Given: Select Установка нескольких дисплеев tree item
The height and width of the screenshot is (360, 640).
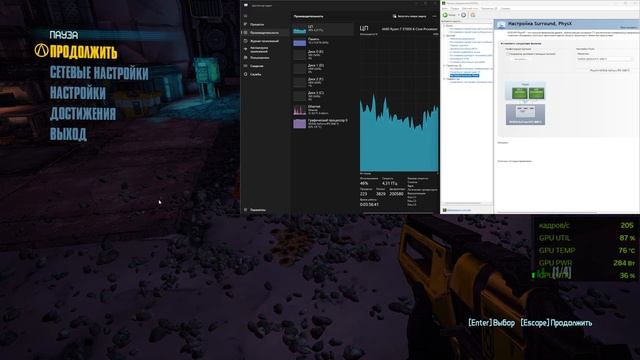Looking at the screenshot, I should pyautogui.click(x=467, y=62).
